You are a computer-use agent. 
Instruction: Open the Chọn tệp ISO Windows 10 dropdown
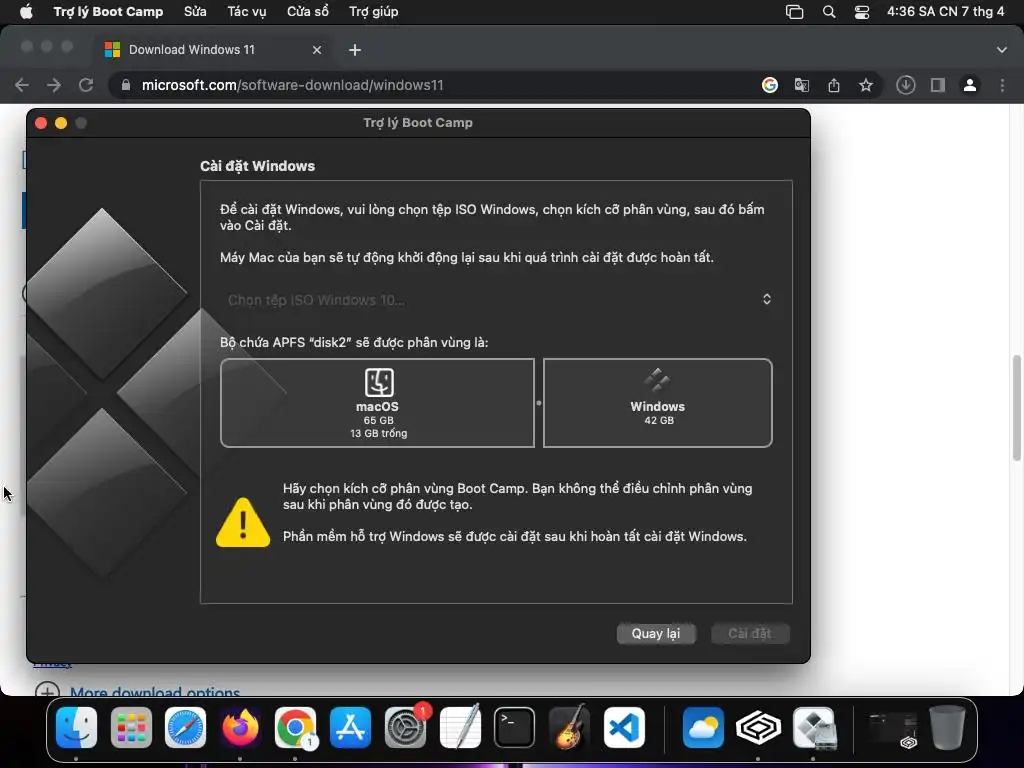[x=498, y=300]
